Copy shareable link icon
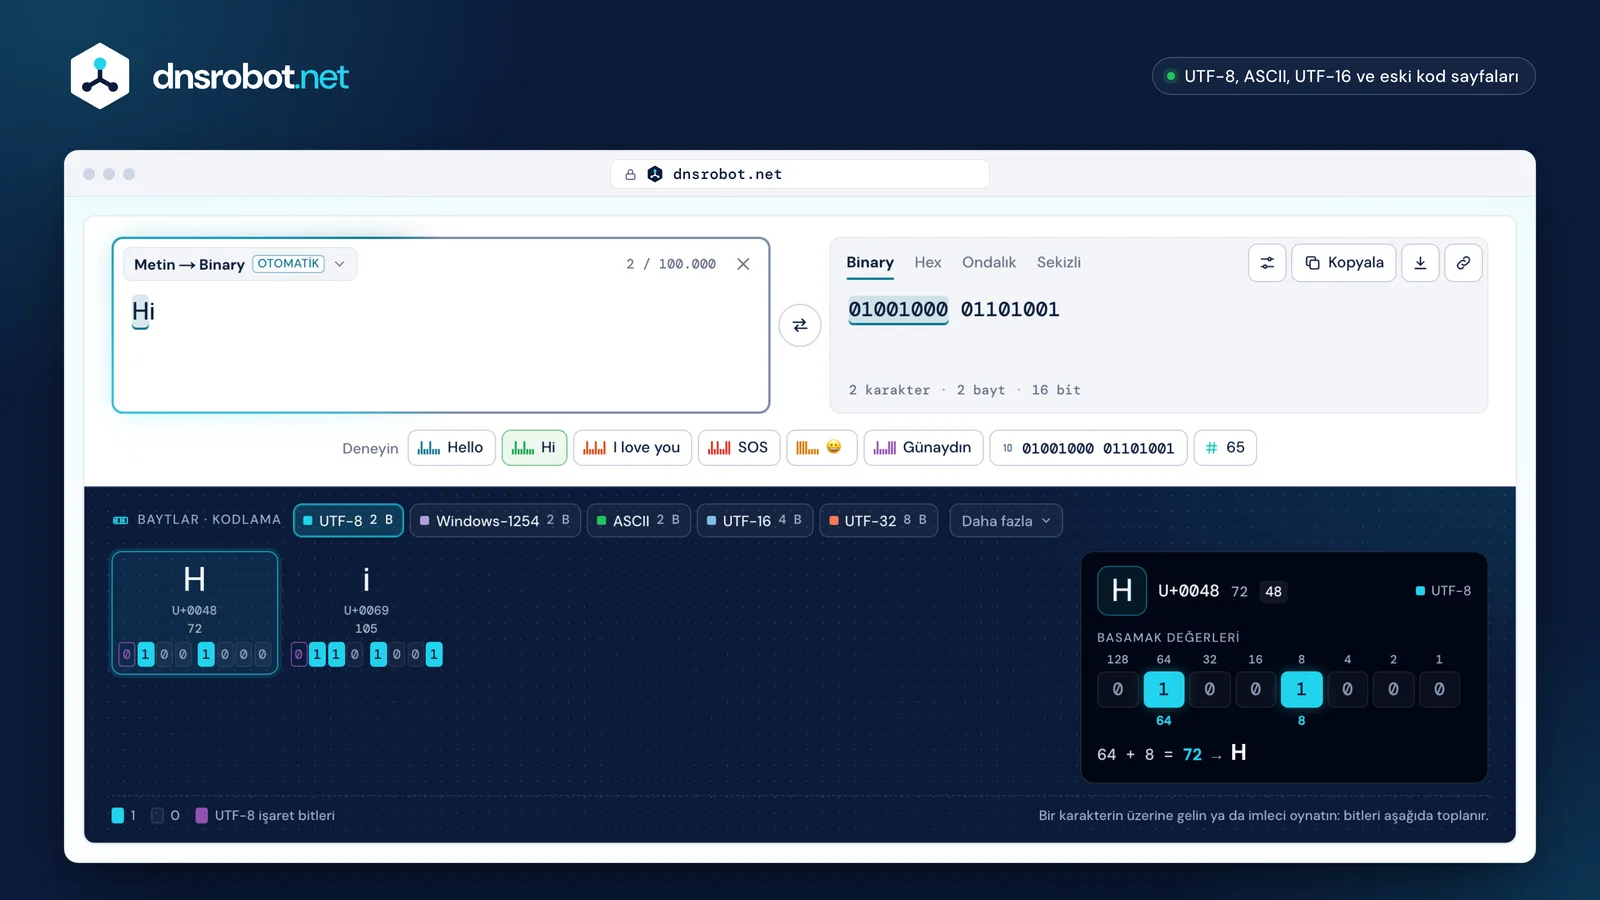 (x=1463, y=263)
